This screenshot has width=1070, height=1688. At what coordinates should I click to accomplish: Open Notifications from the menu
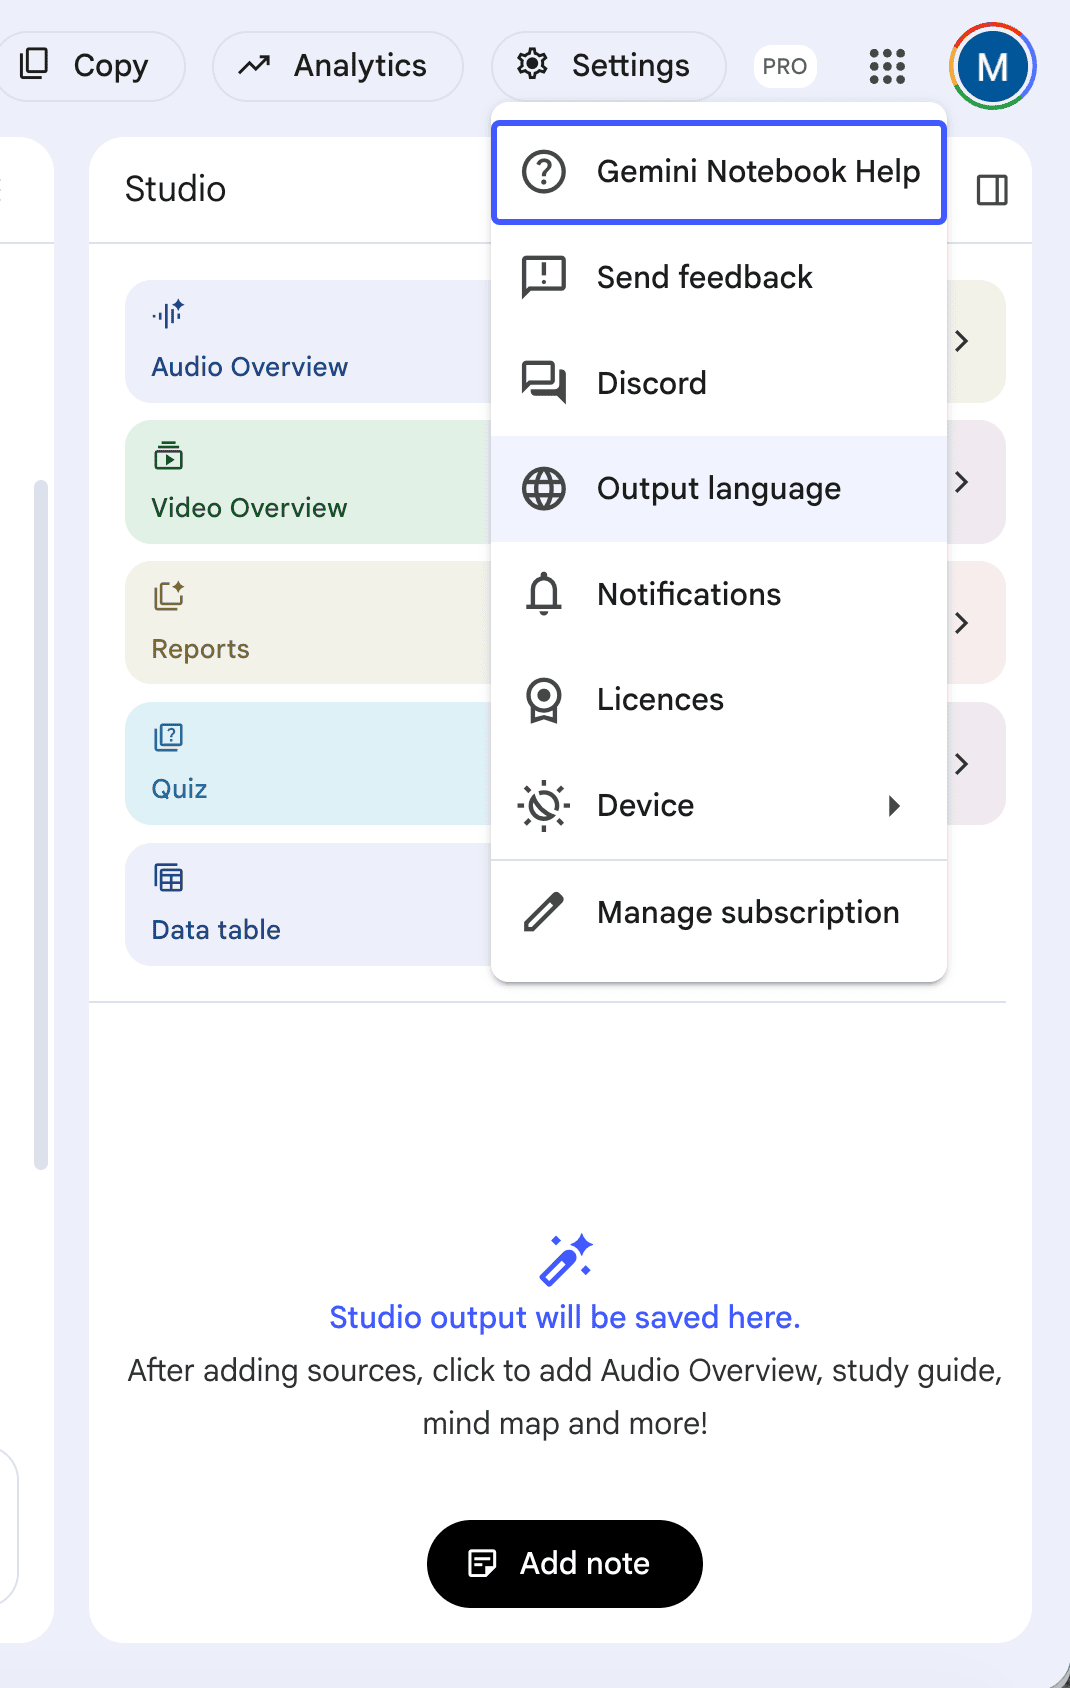(719, 594)
